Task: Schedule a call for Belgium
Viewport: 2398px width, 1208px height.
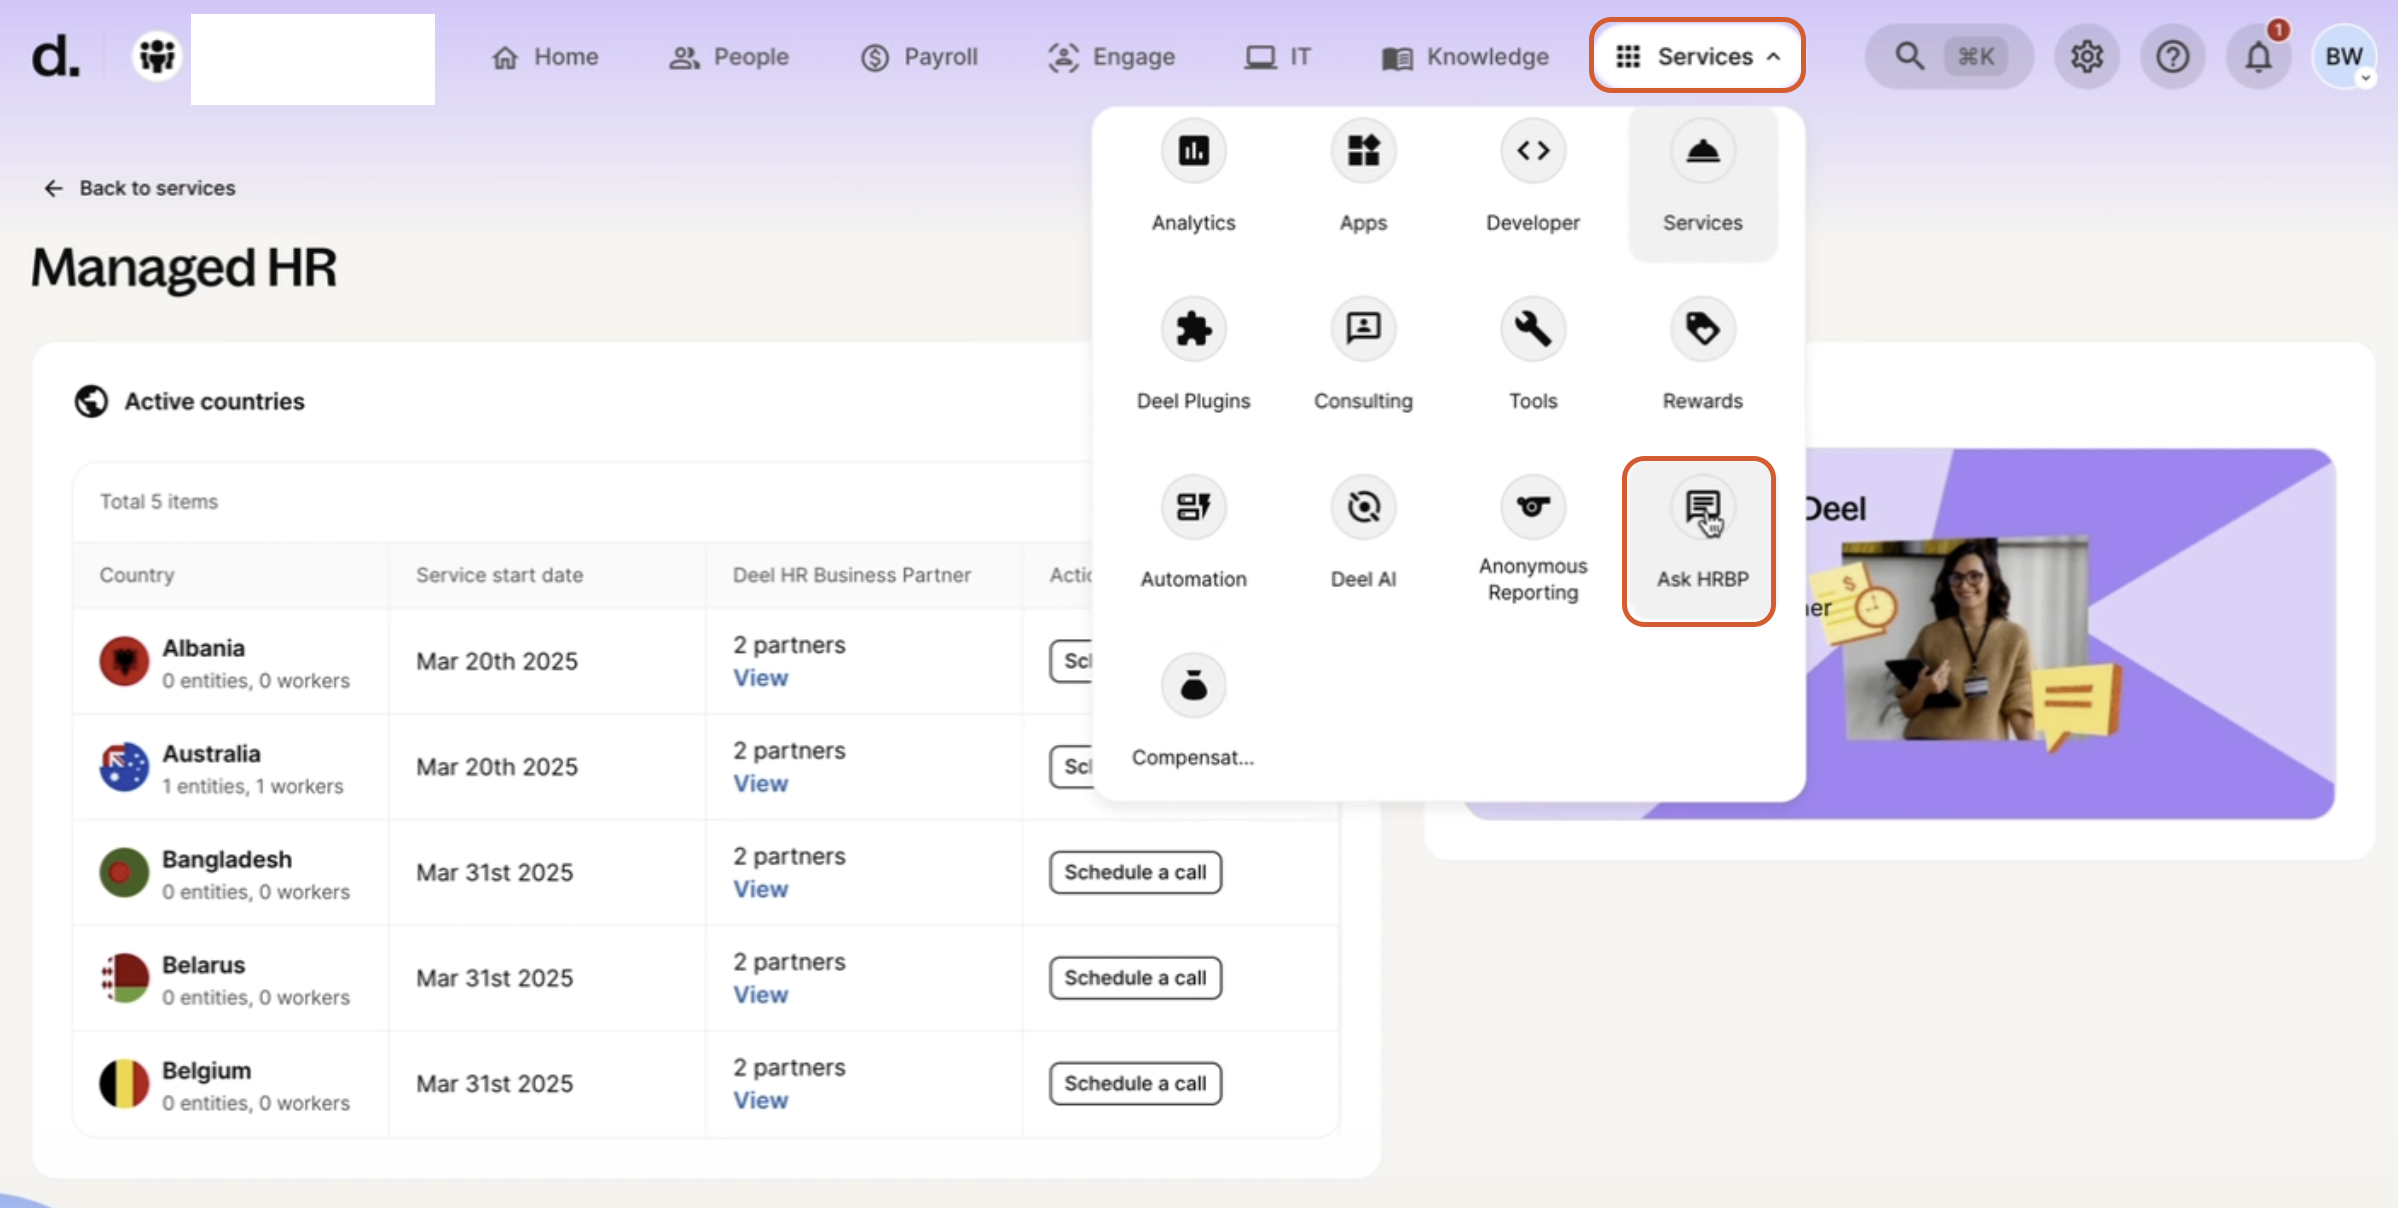Action: [1135, 1083]
